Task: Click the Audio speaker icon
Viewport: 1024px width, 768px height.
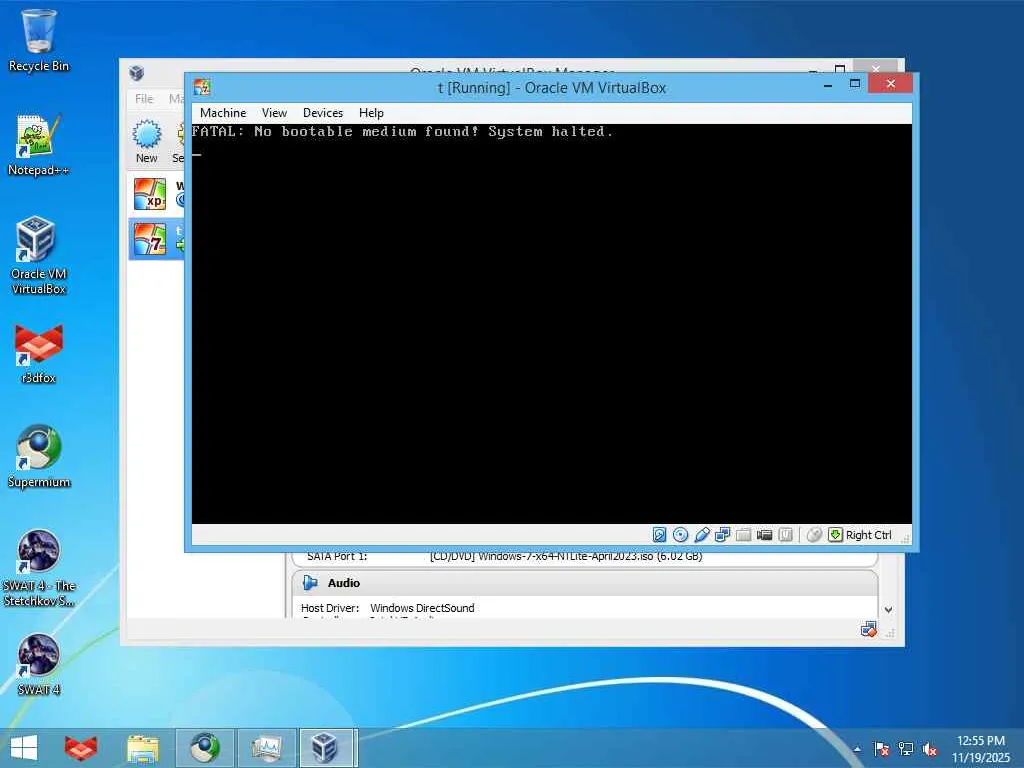Action: tap(310, 583)
